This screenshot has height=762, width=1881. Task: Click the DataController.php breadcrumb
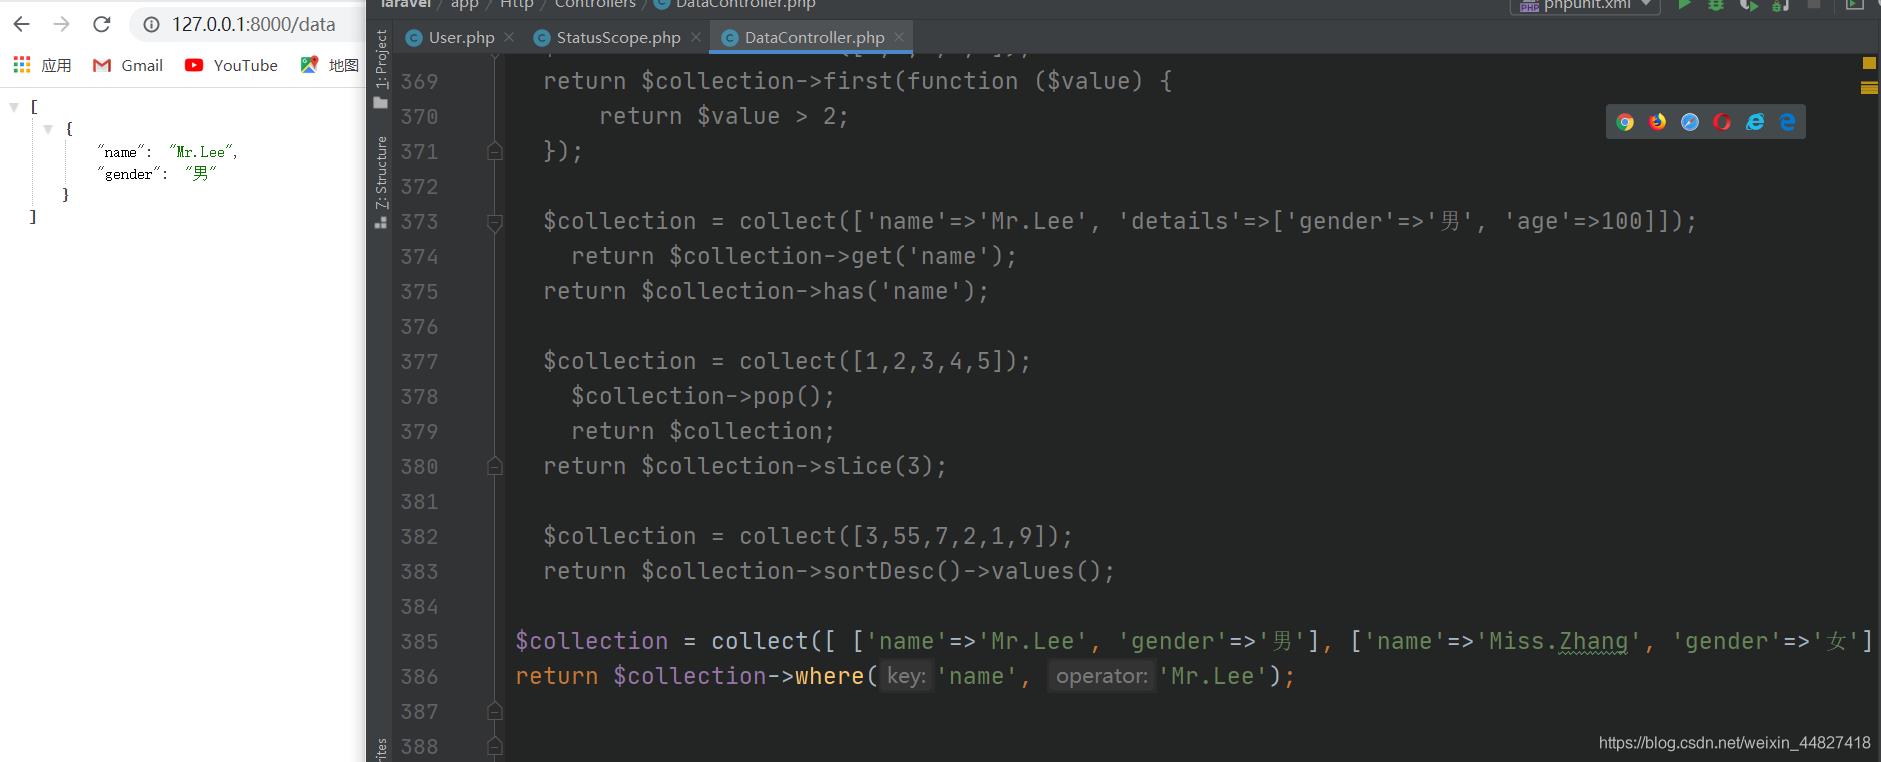(735, 5)
